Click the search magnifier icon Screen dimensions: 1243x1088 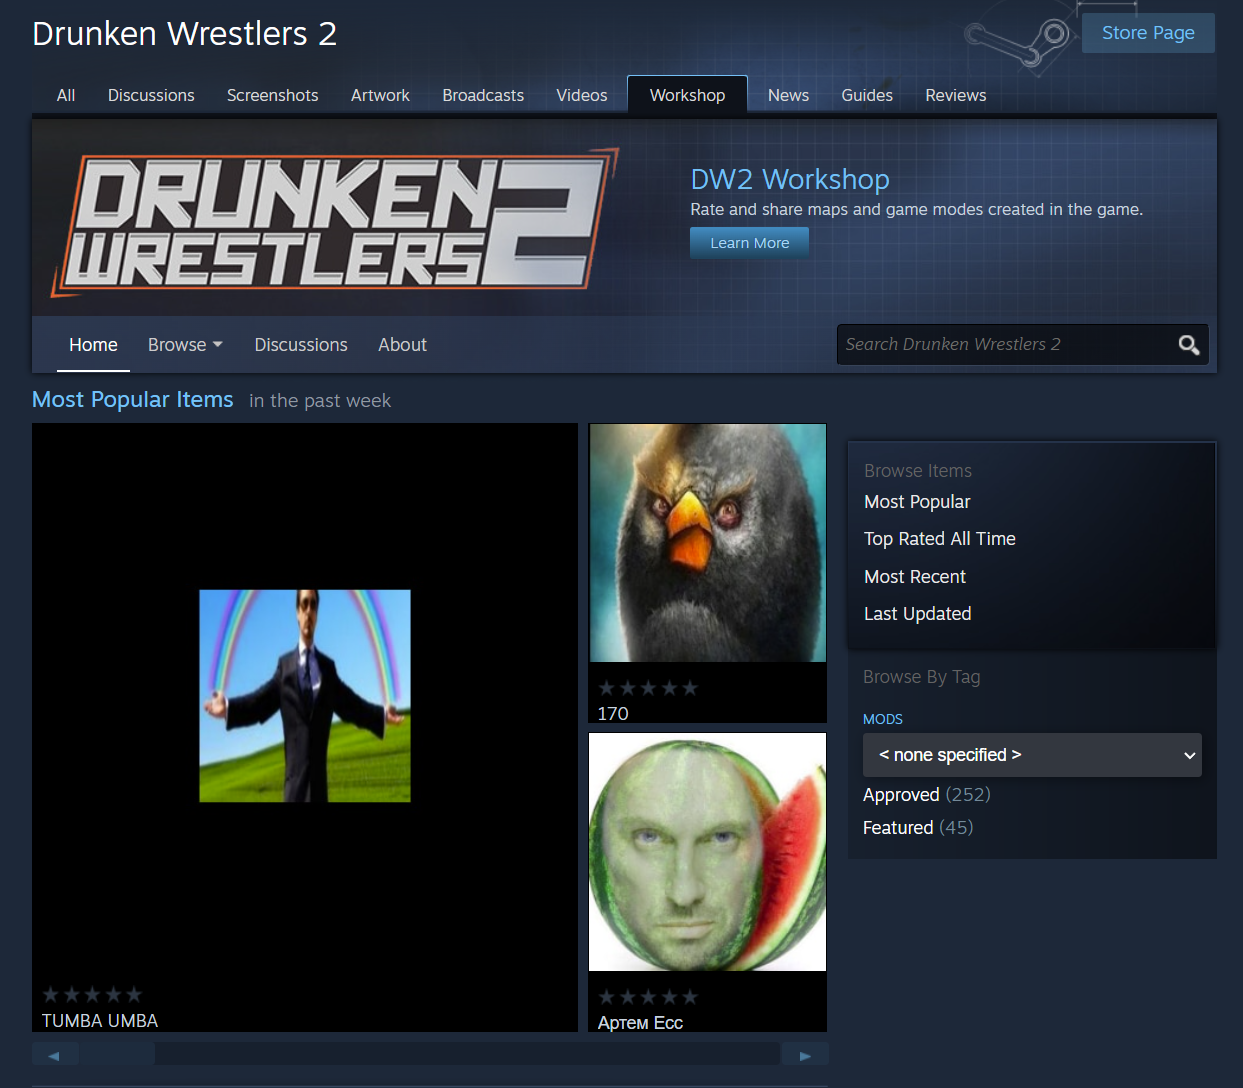(1188, 345)
